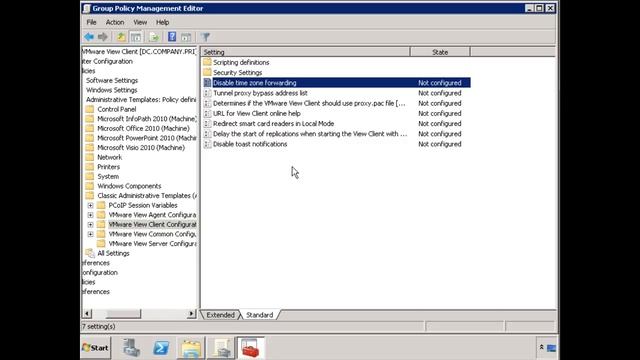Image resolution: width=640 pixels, height=360 pixels.
Task: Click State value of Disable toast notifications
Action: 440,144
